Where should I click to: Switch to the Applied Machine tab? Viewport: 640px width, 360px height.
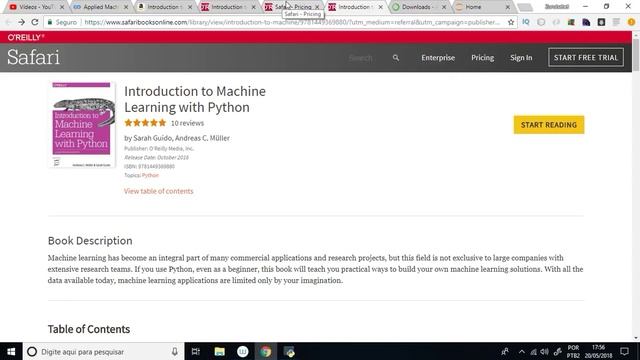click(100, 7)
